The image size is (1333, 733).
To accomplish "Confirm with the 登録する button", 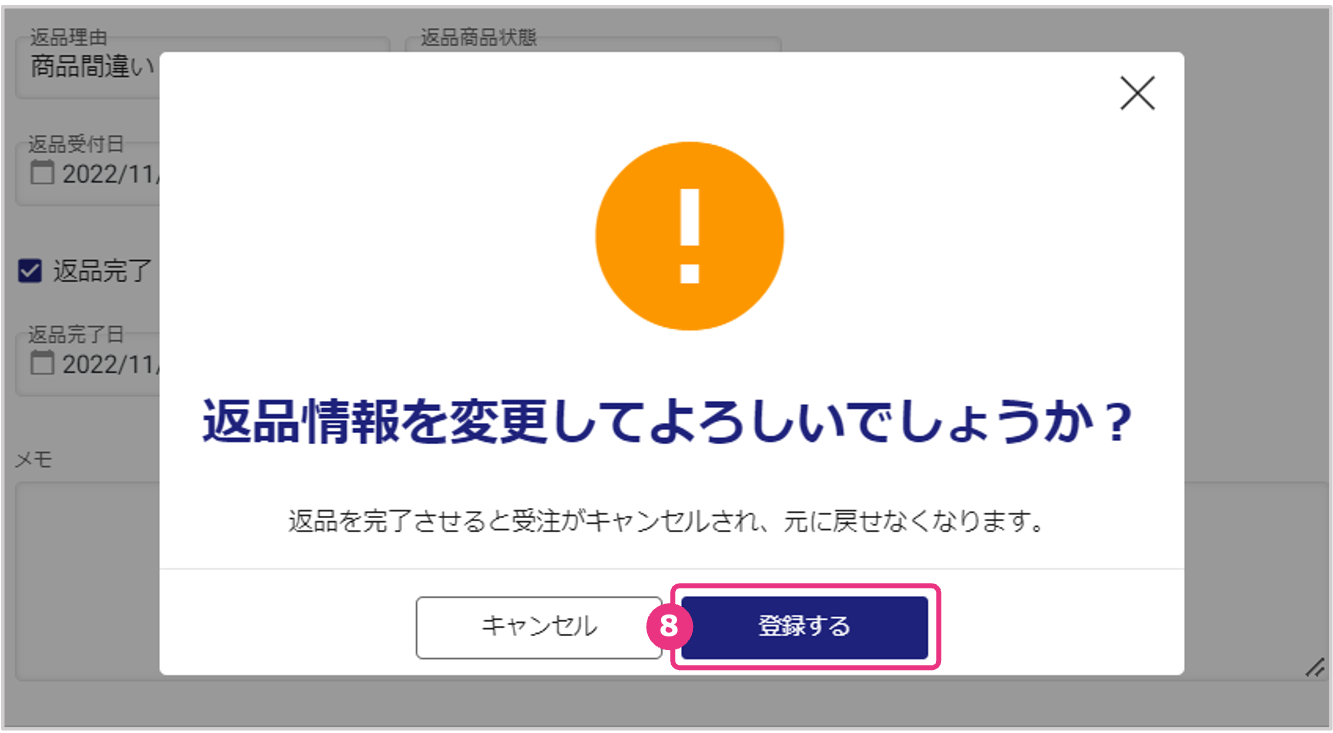I will pos(805,627).
